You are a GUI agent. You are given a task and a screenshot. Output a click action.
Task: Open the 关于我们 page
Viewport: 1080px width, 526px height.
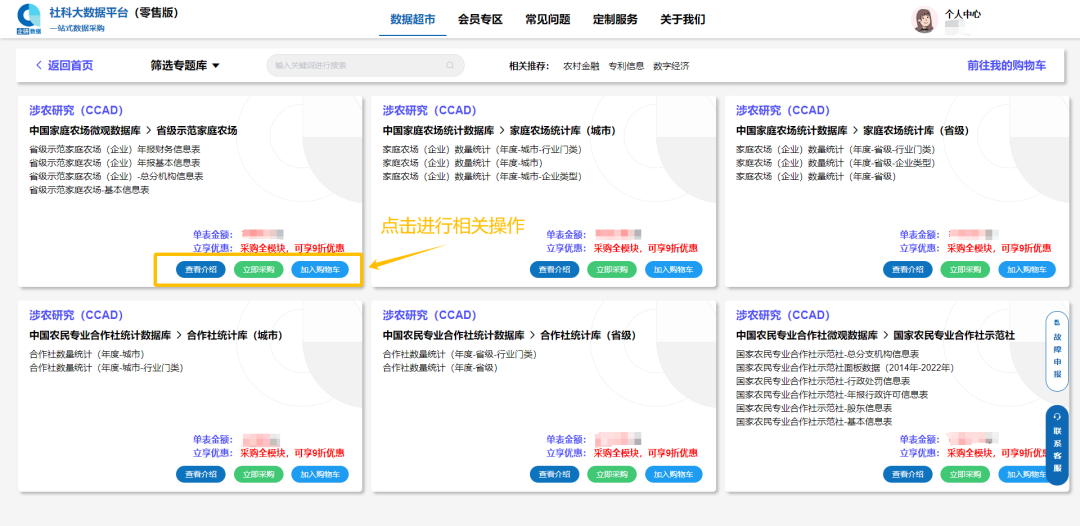(682, 19)
